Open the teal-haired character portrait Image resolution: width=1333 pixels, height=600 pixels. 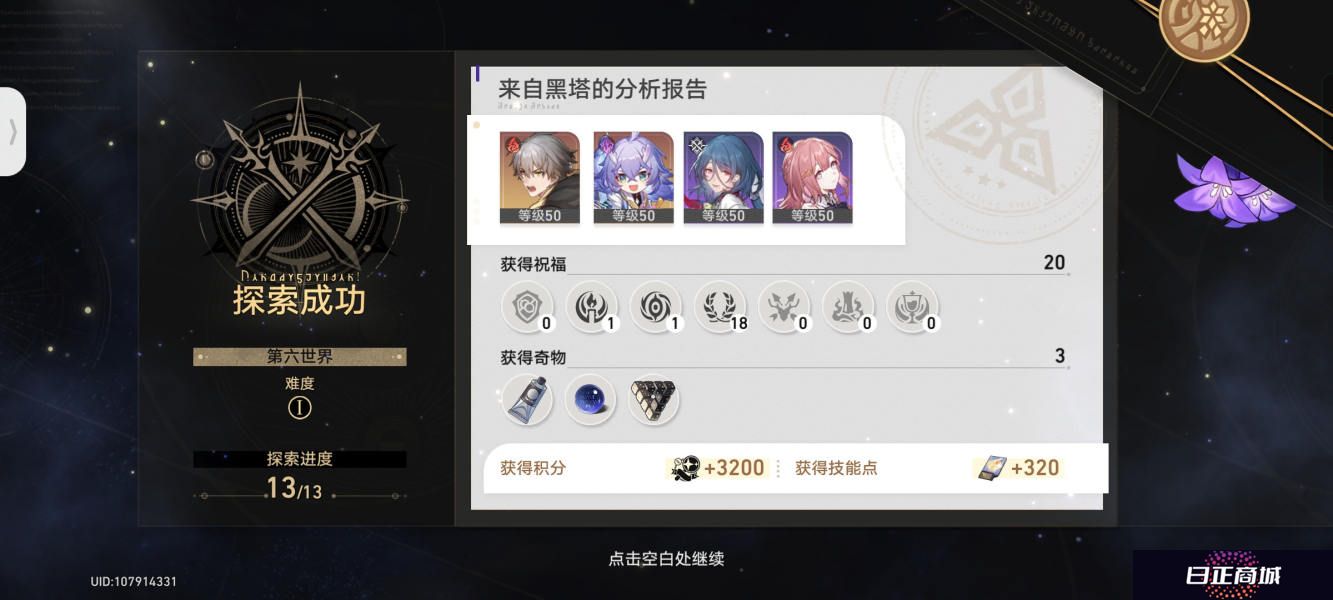[723, 177]
